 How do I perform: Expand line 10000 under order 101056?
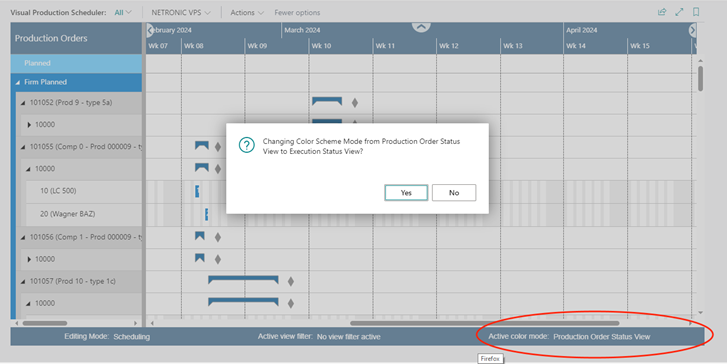[29, 259]
